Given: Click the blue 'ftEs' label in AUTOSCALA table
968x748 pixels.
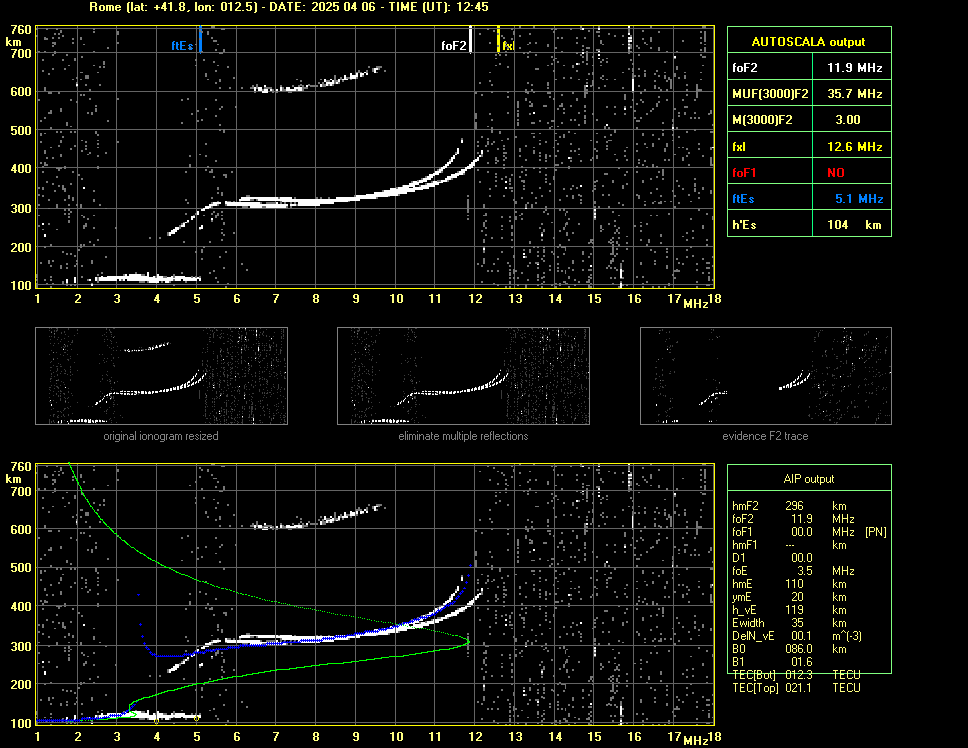Looking at the screenshot, I should click(x=743, y=199).
